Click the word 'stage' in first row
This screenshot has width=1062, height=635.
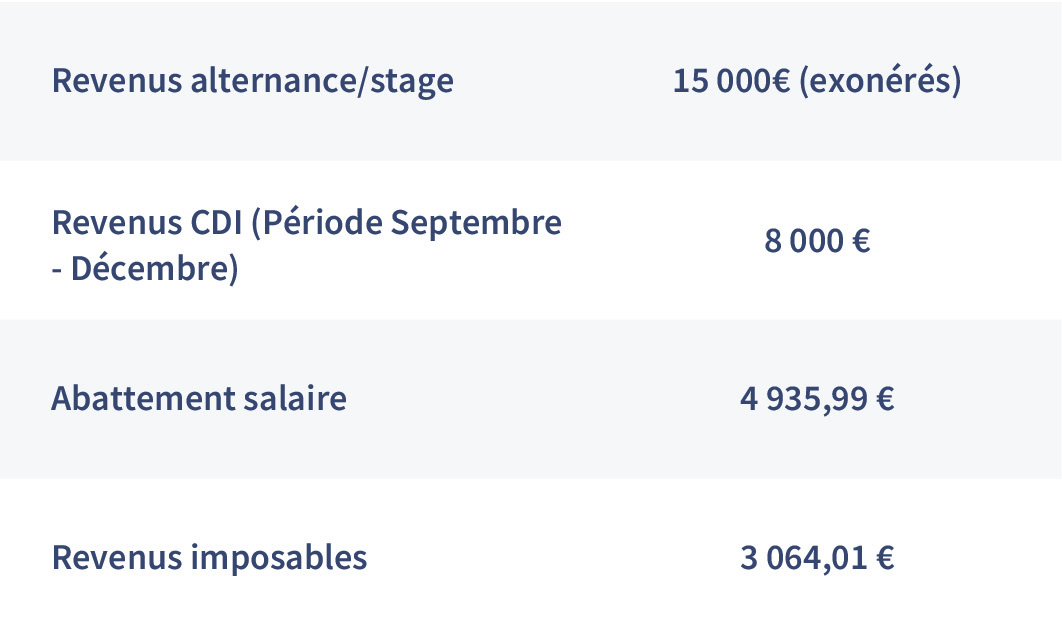[412, 83]
